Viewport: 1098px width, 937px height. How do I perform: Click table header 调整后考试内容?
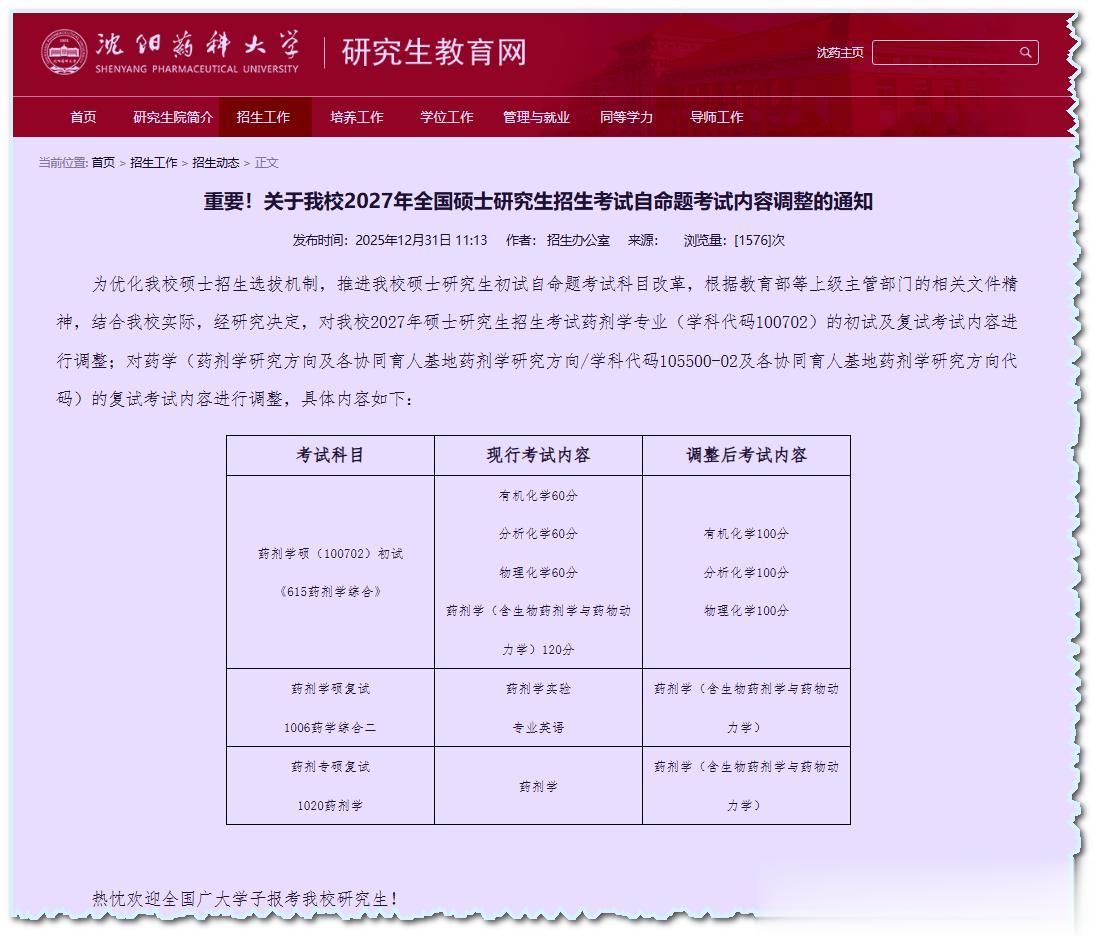[746, 455]
